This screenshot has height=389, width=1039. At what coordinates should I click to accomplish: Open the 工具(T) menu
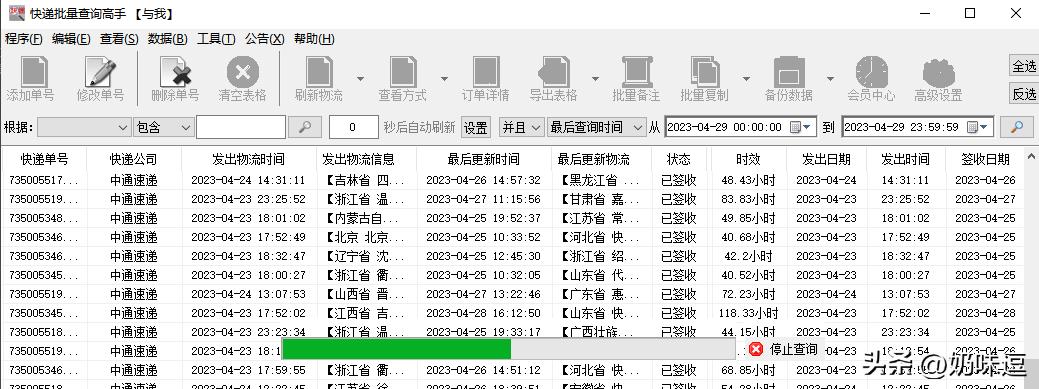pyautogui.click(x=216, y=39)
